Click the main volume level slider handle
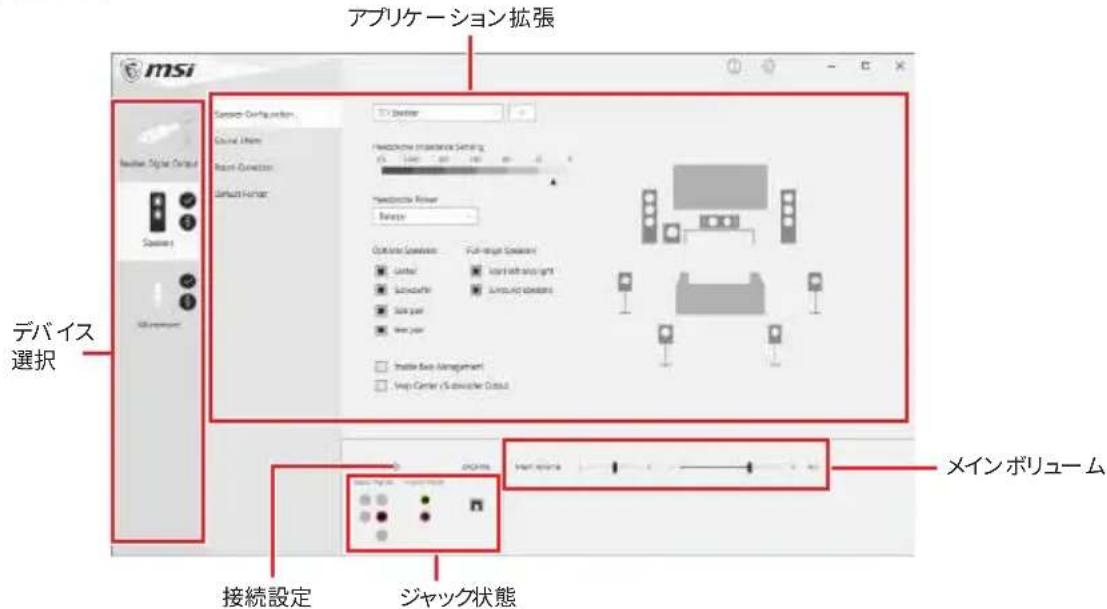 pos(750,466)
